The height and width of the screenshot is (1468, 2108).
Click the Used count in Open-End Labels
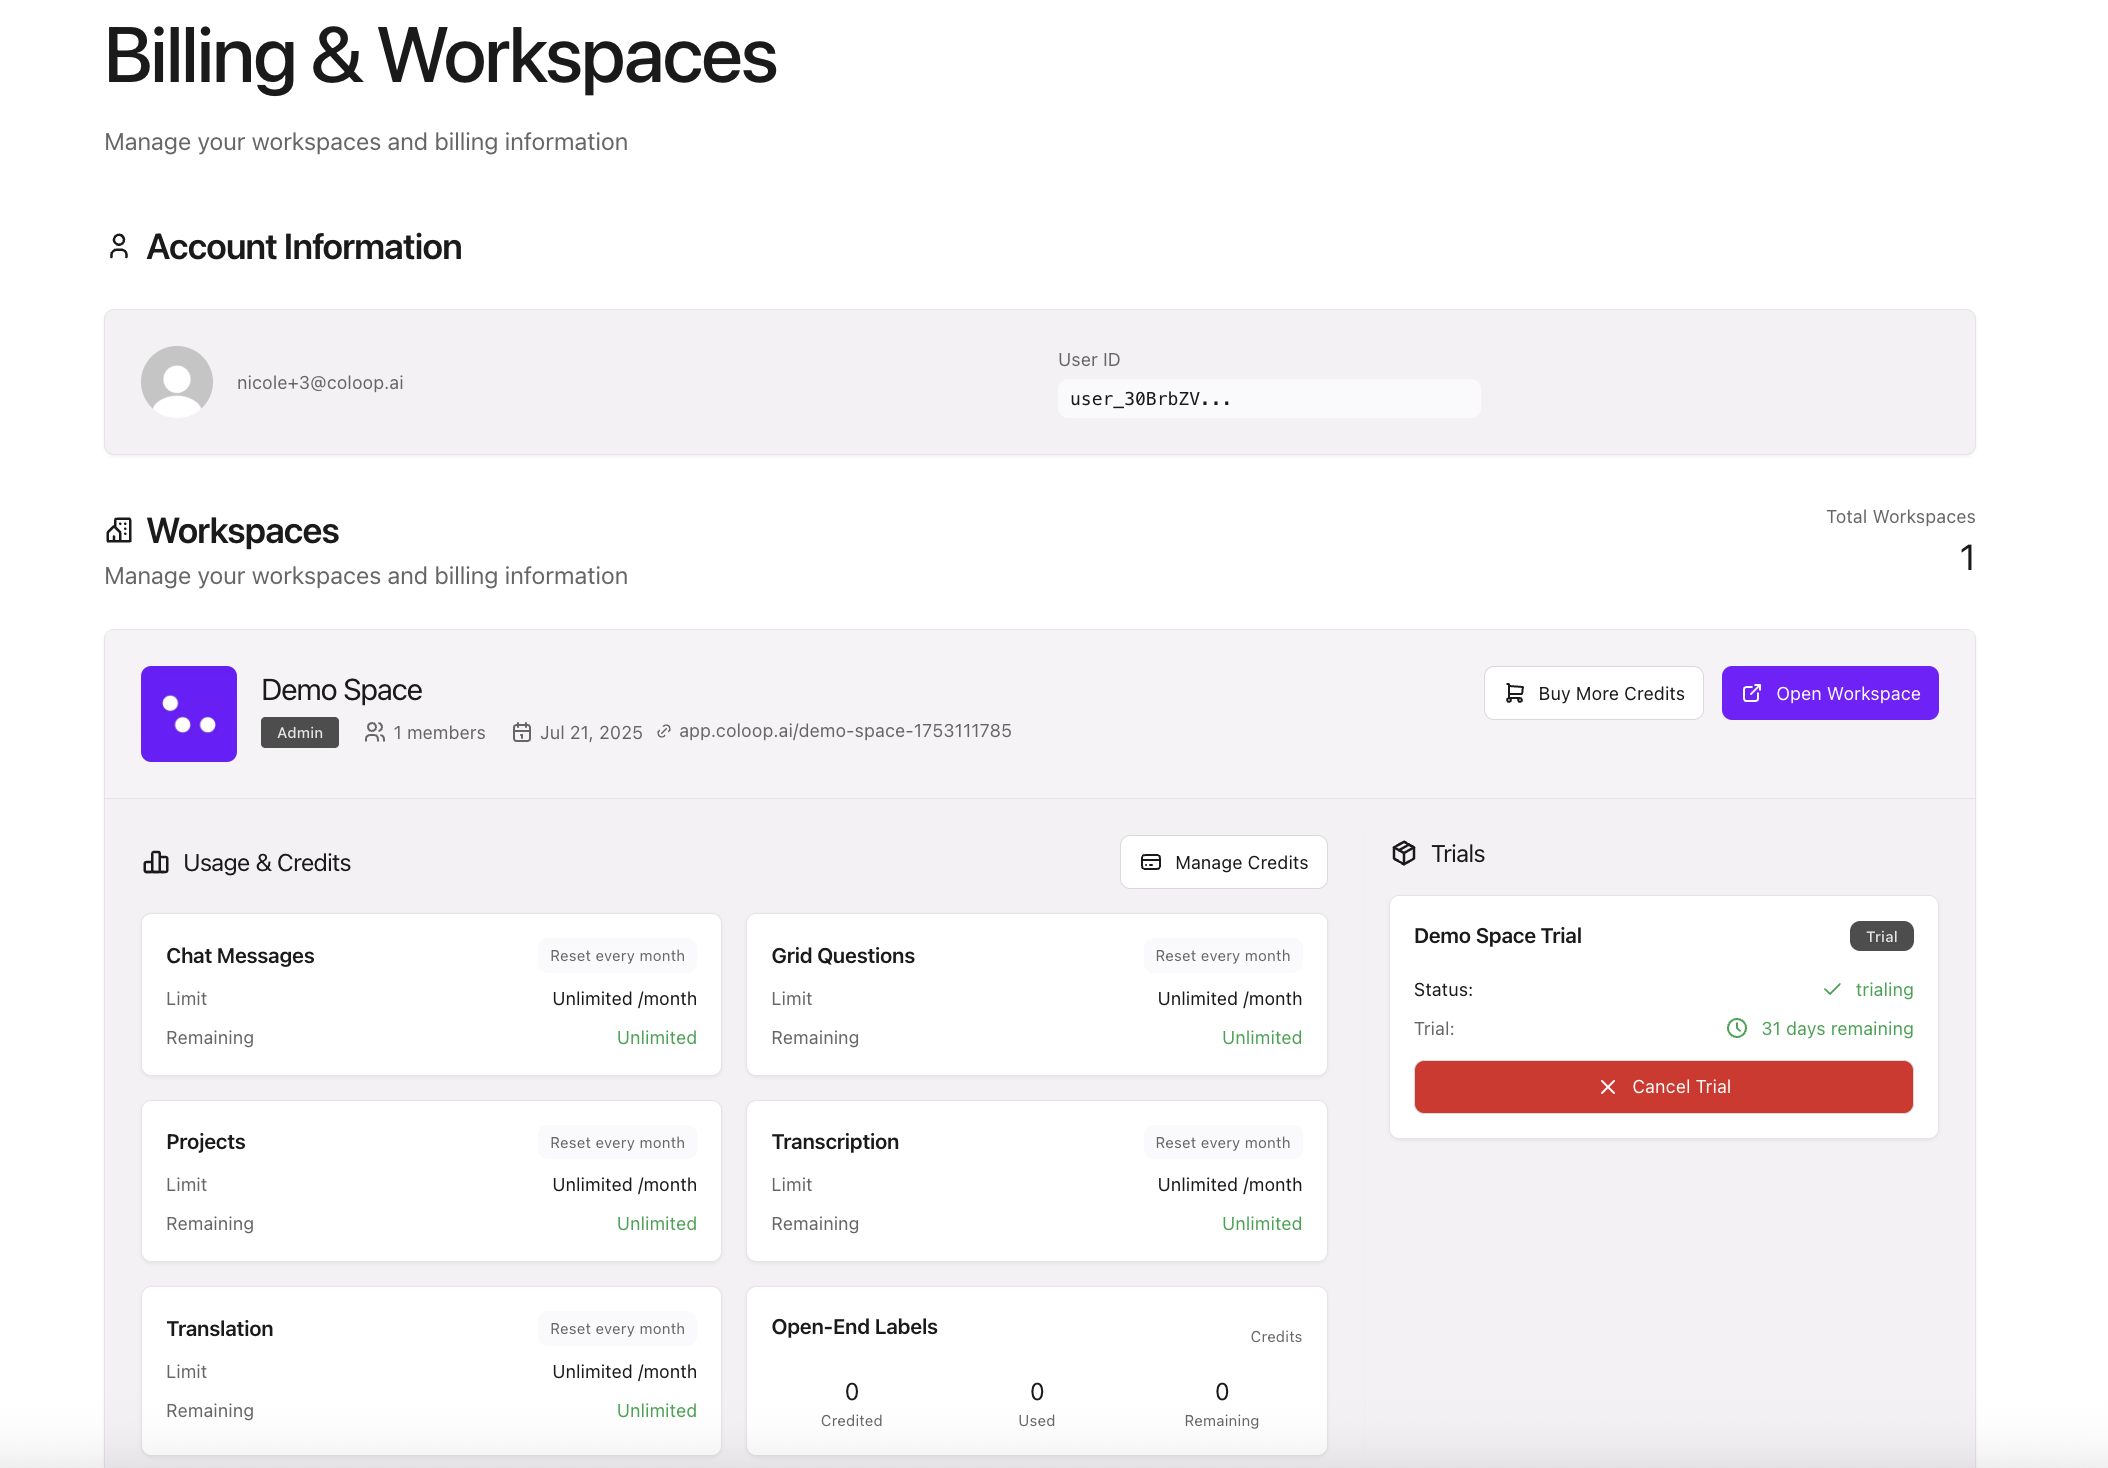click(1037, 1391)
